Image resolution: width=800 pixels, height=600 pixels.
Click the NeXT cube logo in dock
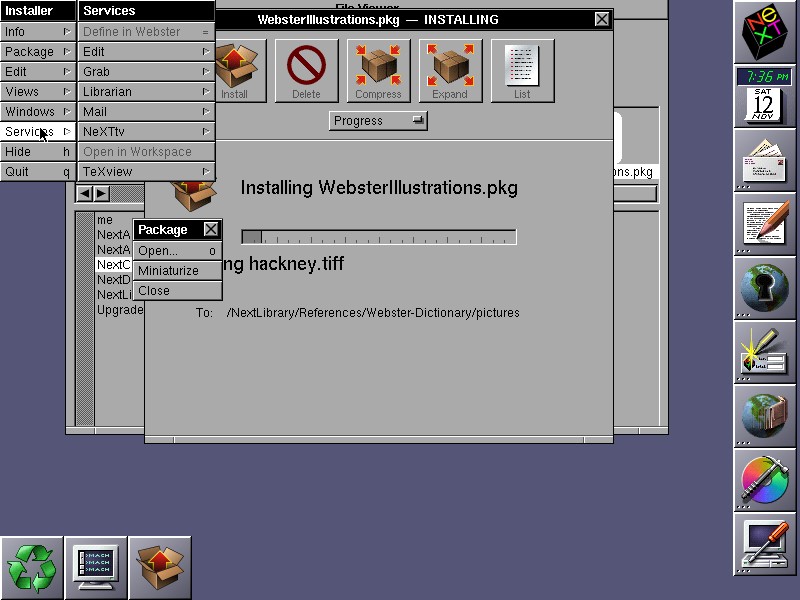pyautogui.click(x=765, y=32)
